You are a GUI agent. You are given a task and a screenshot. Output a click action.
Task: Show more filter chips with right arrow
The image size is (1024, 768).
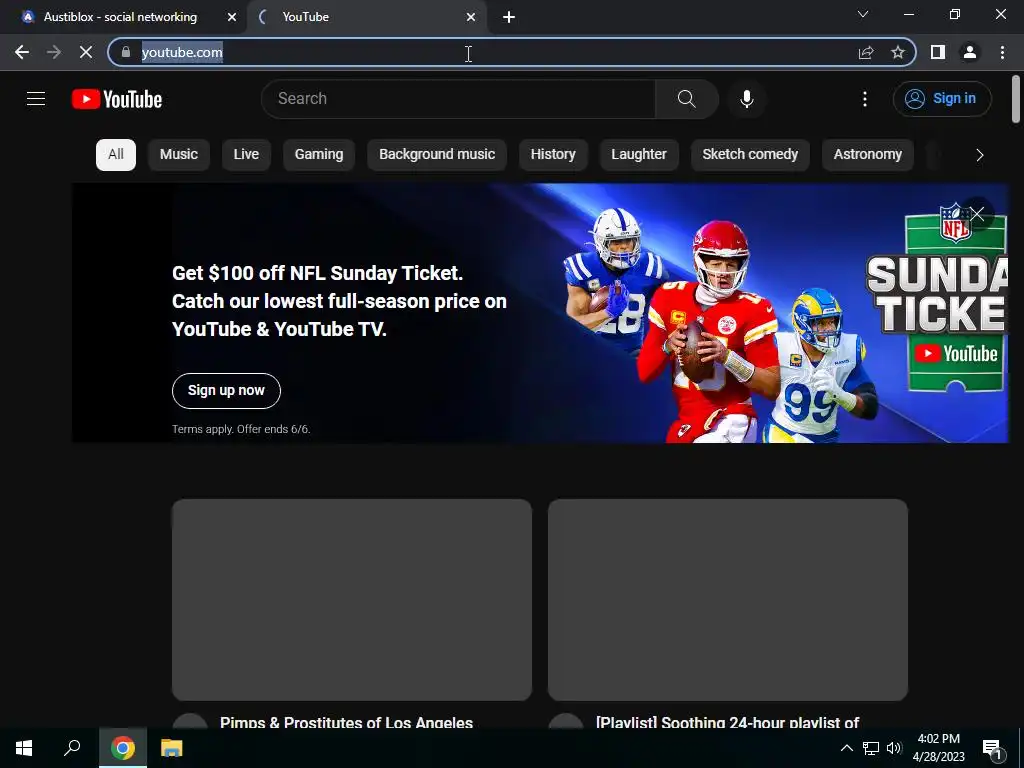click(x=979, y=155)
